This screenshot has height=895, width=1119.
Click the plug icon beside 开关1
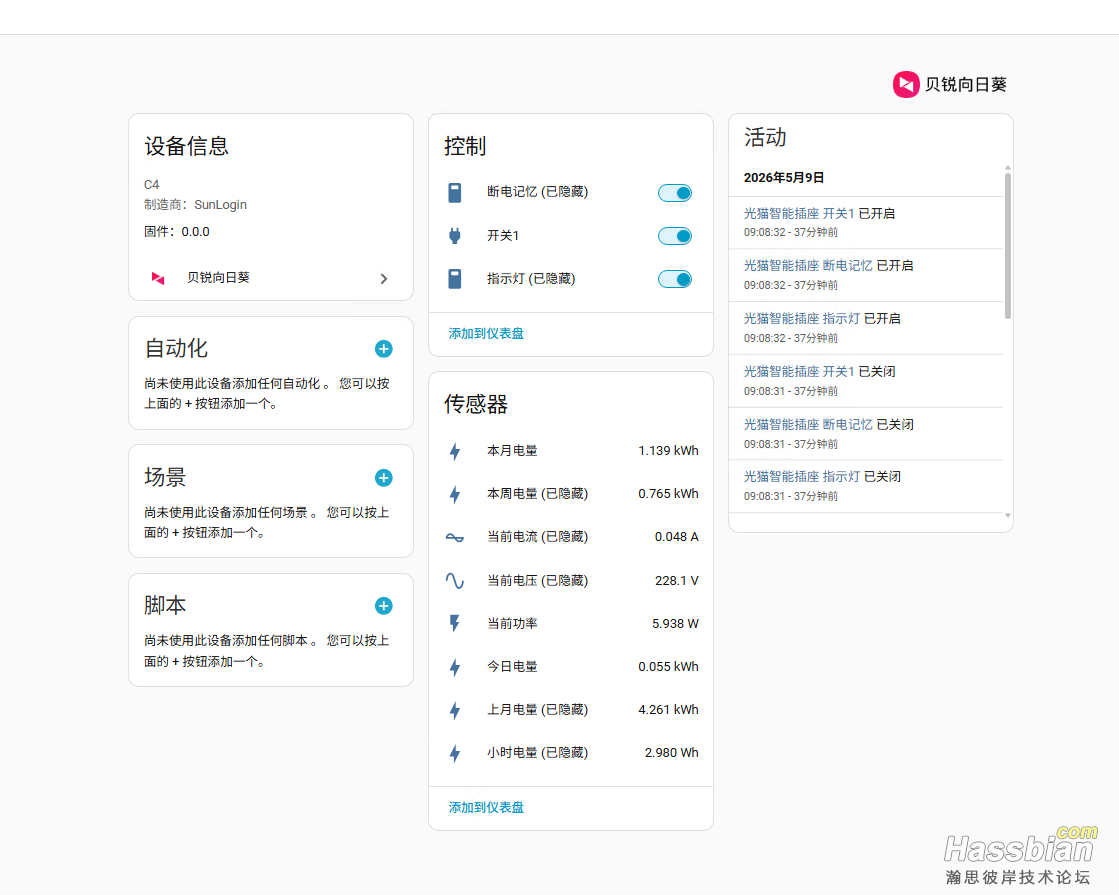tap(455, 236)
